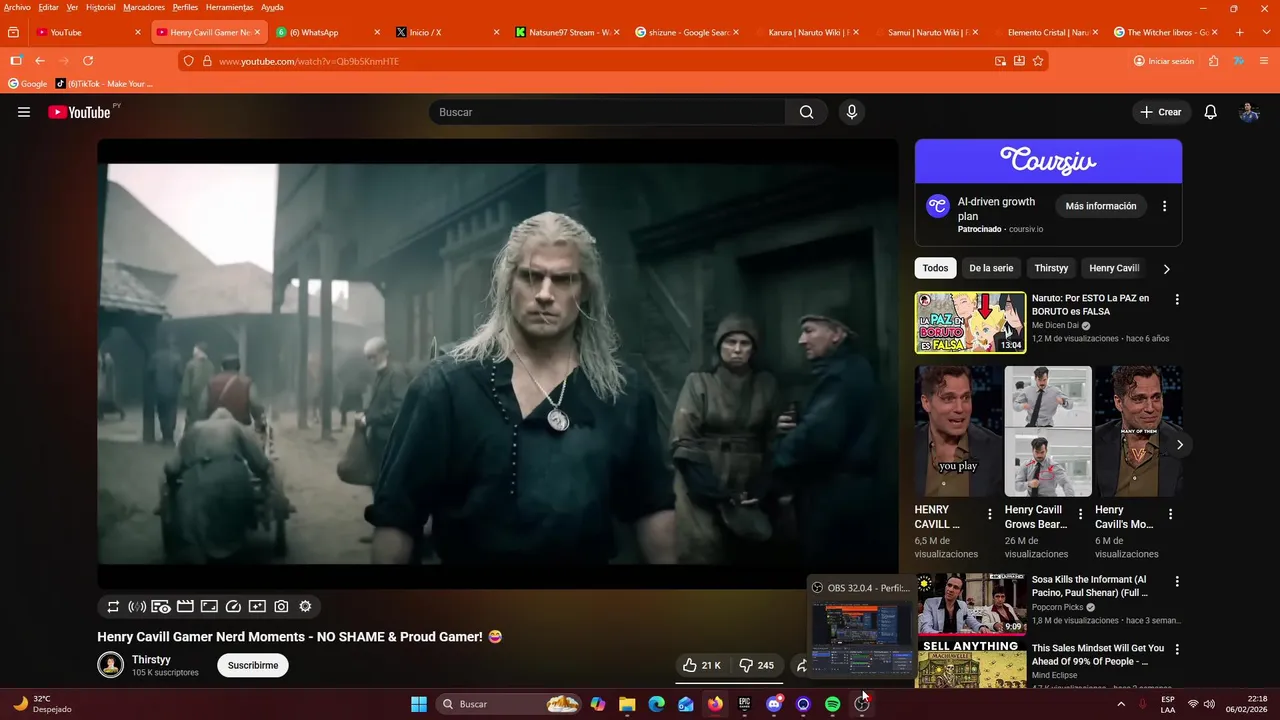Image resolution: width=1280 pixels, height=720 pixels.
Task: Open the Thirstyy channel name link
Action: [x=151, y=660]
